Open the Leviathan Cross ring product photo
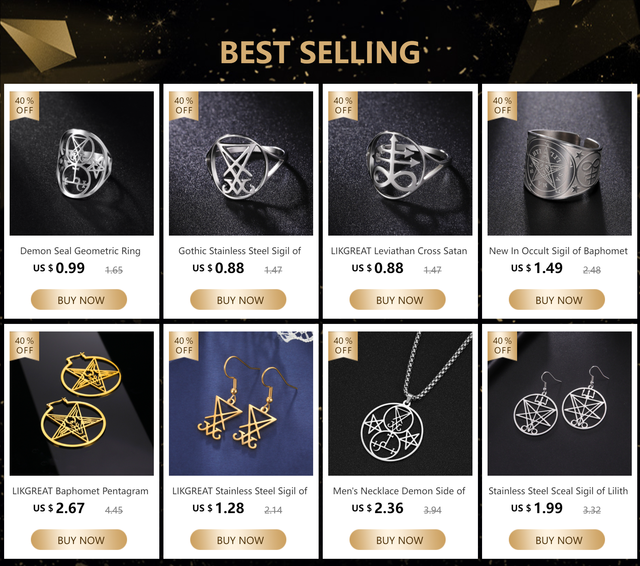Image resolution: width=640 pixels, height=566 pixels. pos(400,163)
